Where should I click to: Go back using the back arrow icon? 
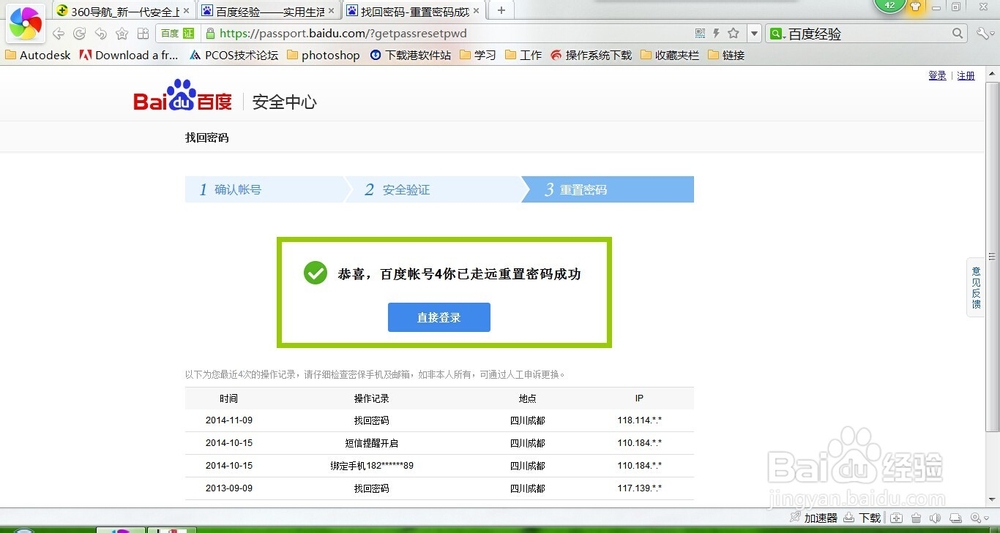[x=58, y=34]
